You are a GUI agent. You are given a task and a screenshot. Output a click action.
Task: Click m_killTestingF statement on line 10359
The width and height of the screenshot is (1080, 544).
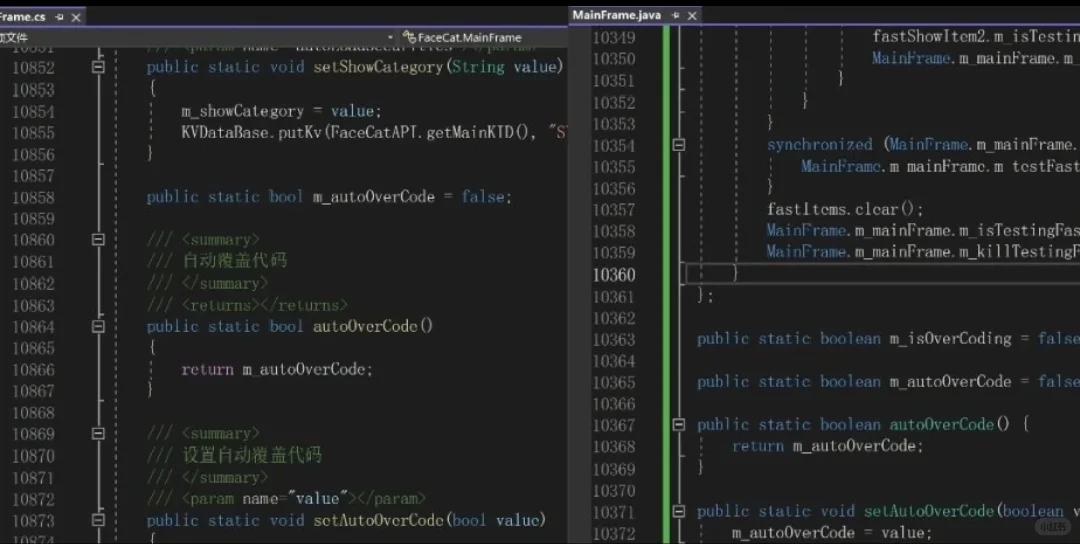tap(923, 252)
